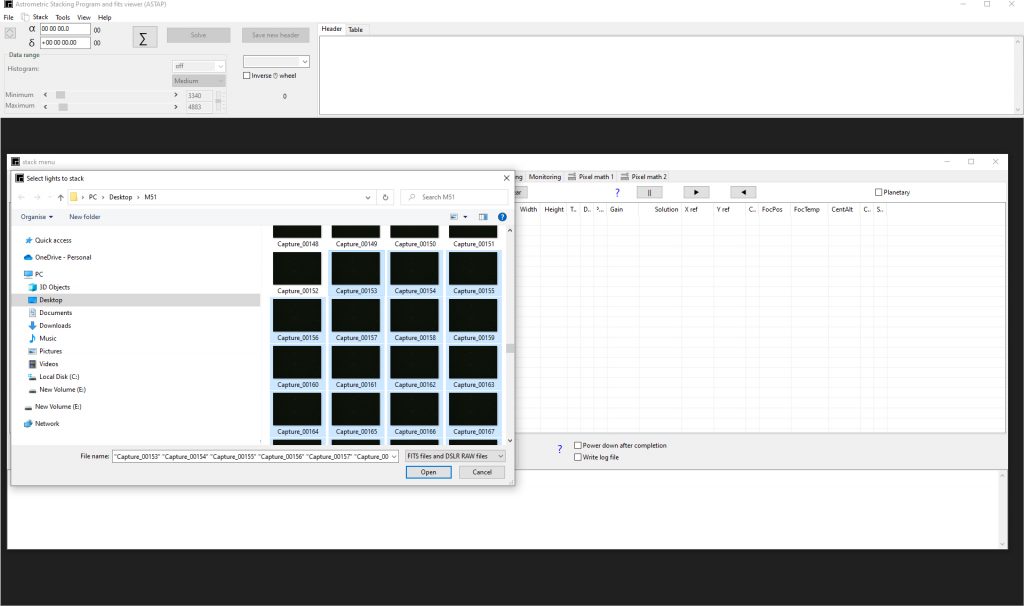This screenshot has height=606, width=1024.
Task: Enable Power down after completion
Action: point(577,445)
